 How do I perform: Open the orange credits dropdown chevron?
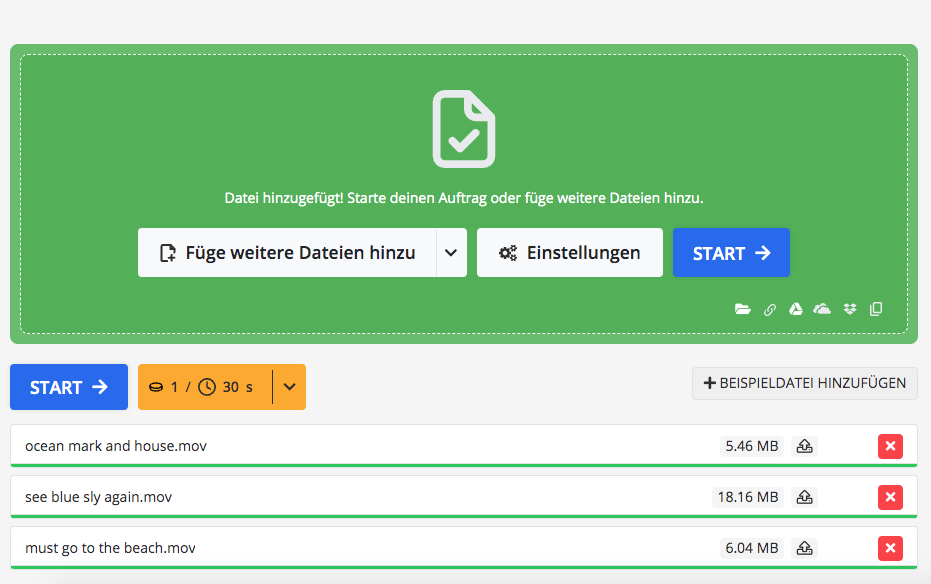[x=289, y=387]
